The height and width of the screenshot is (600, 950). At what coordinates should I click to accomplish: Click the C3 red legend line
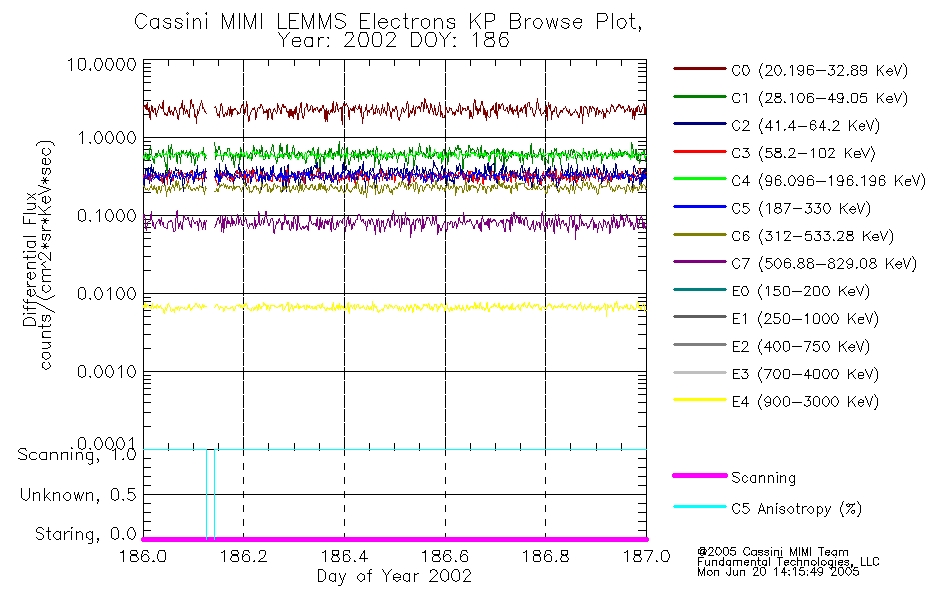pyautogui.click(x=699, y=152)
